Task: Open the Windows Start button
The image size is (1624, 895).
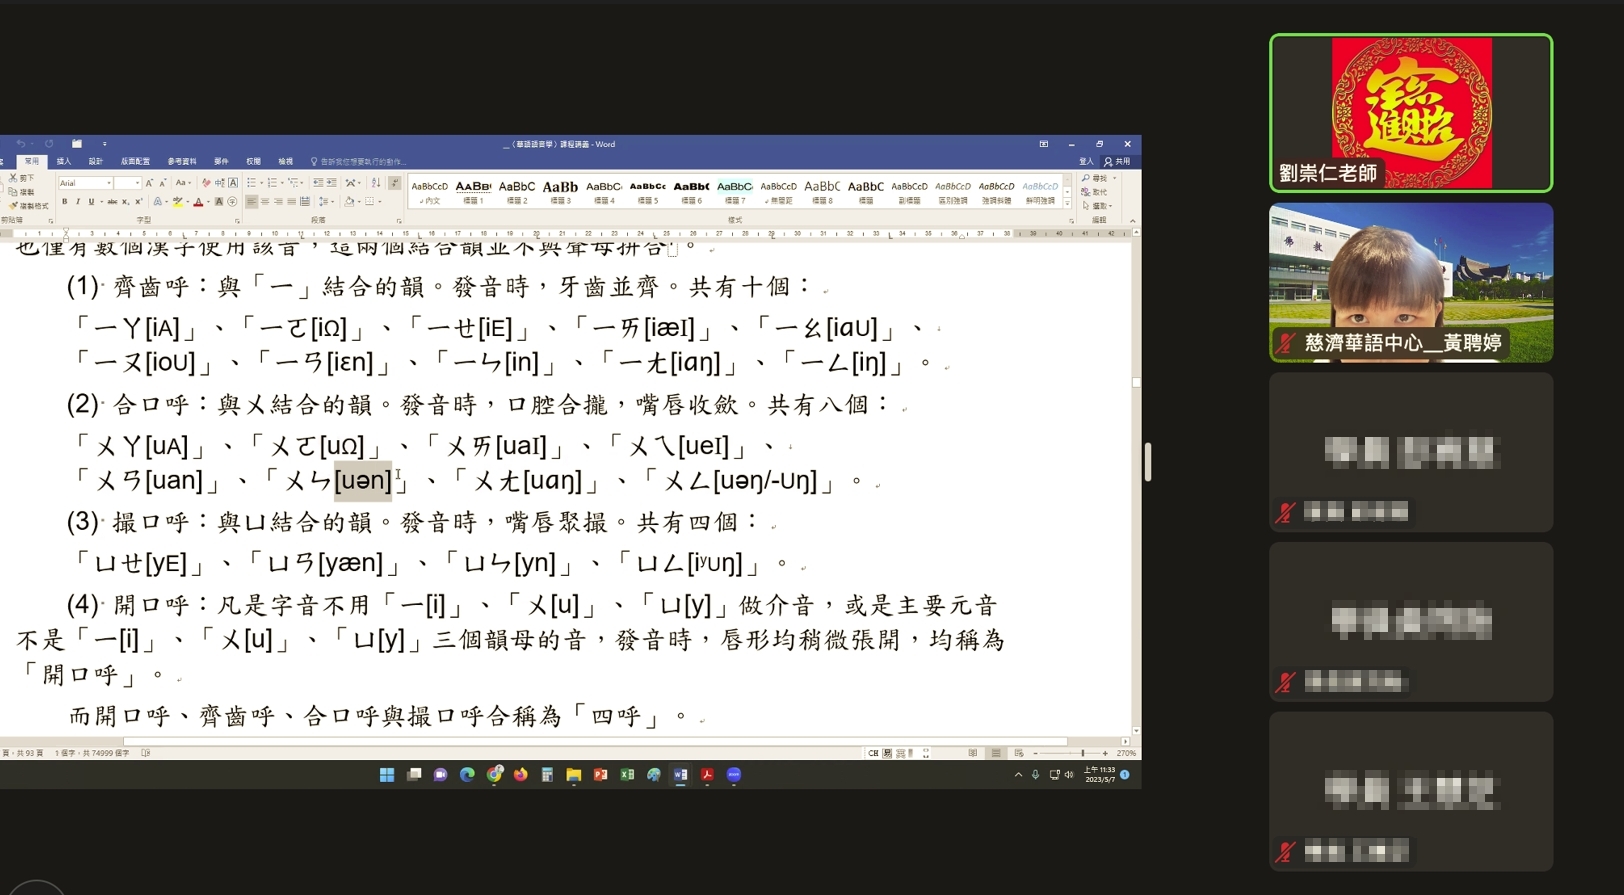Action: tap(387, 775)
